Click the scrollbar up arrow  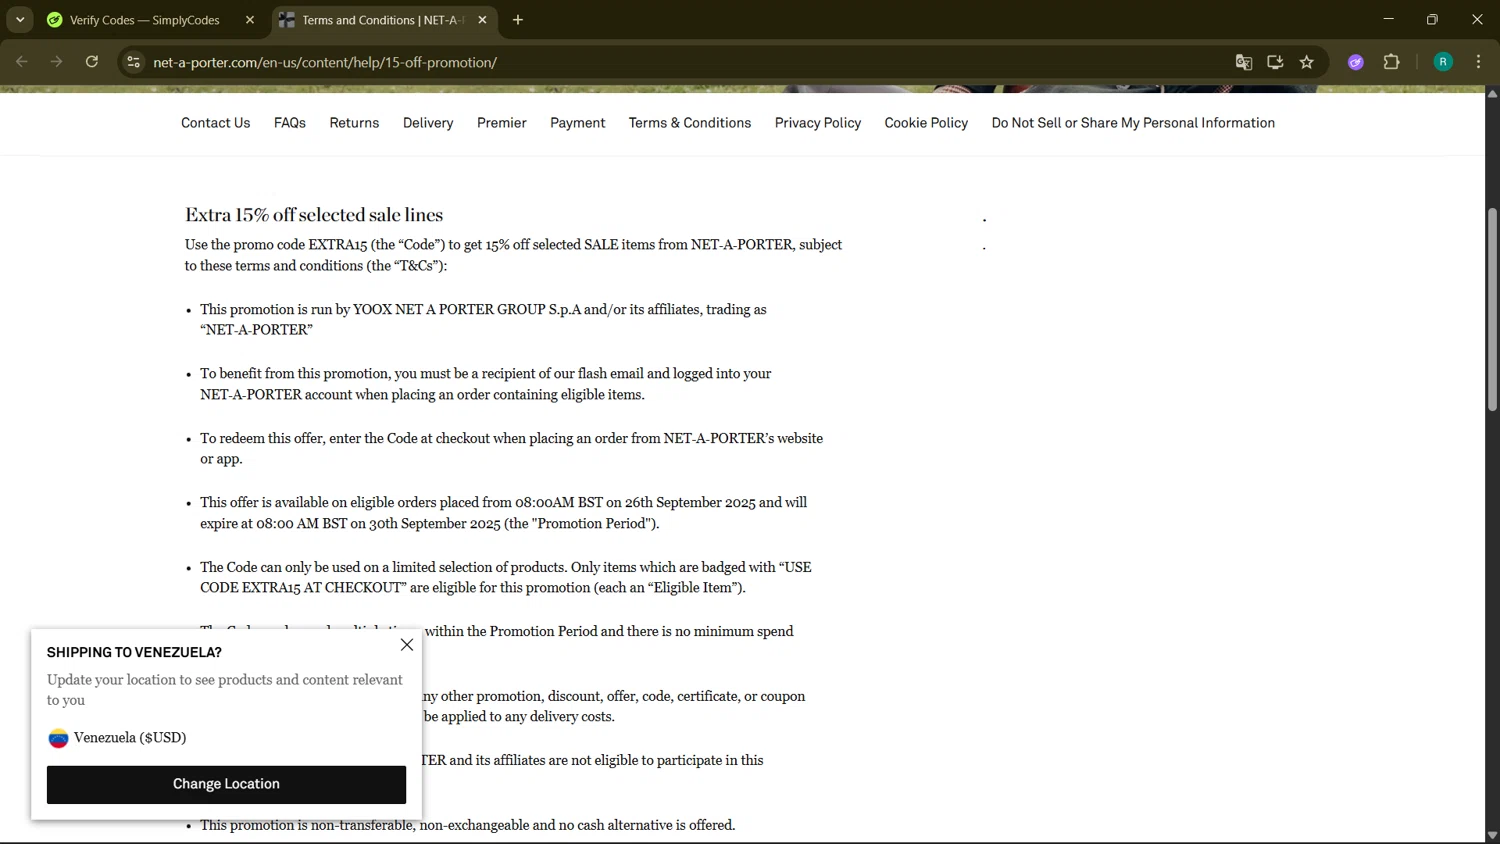click(1492, 94)
